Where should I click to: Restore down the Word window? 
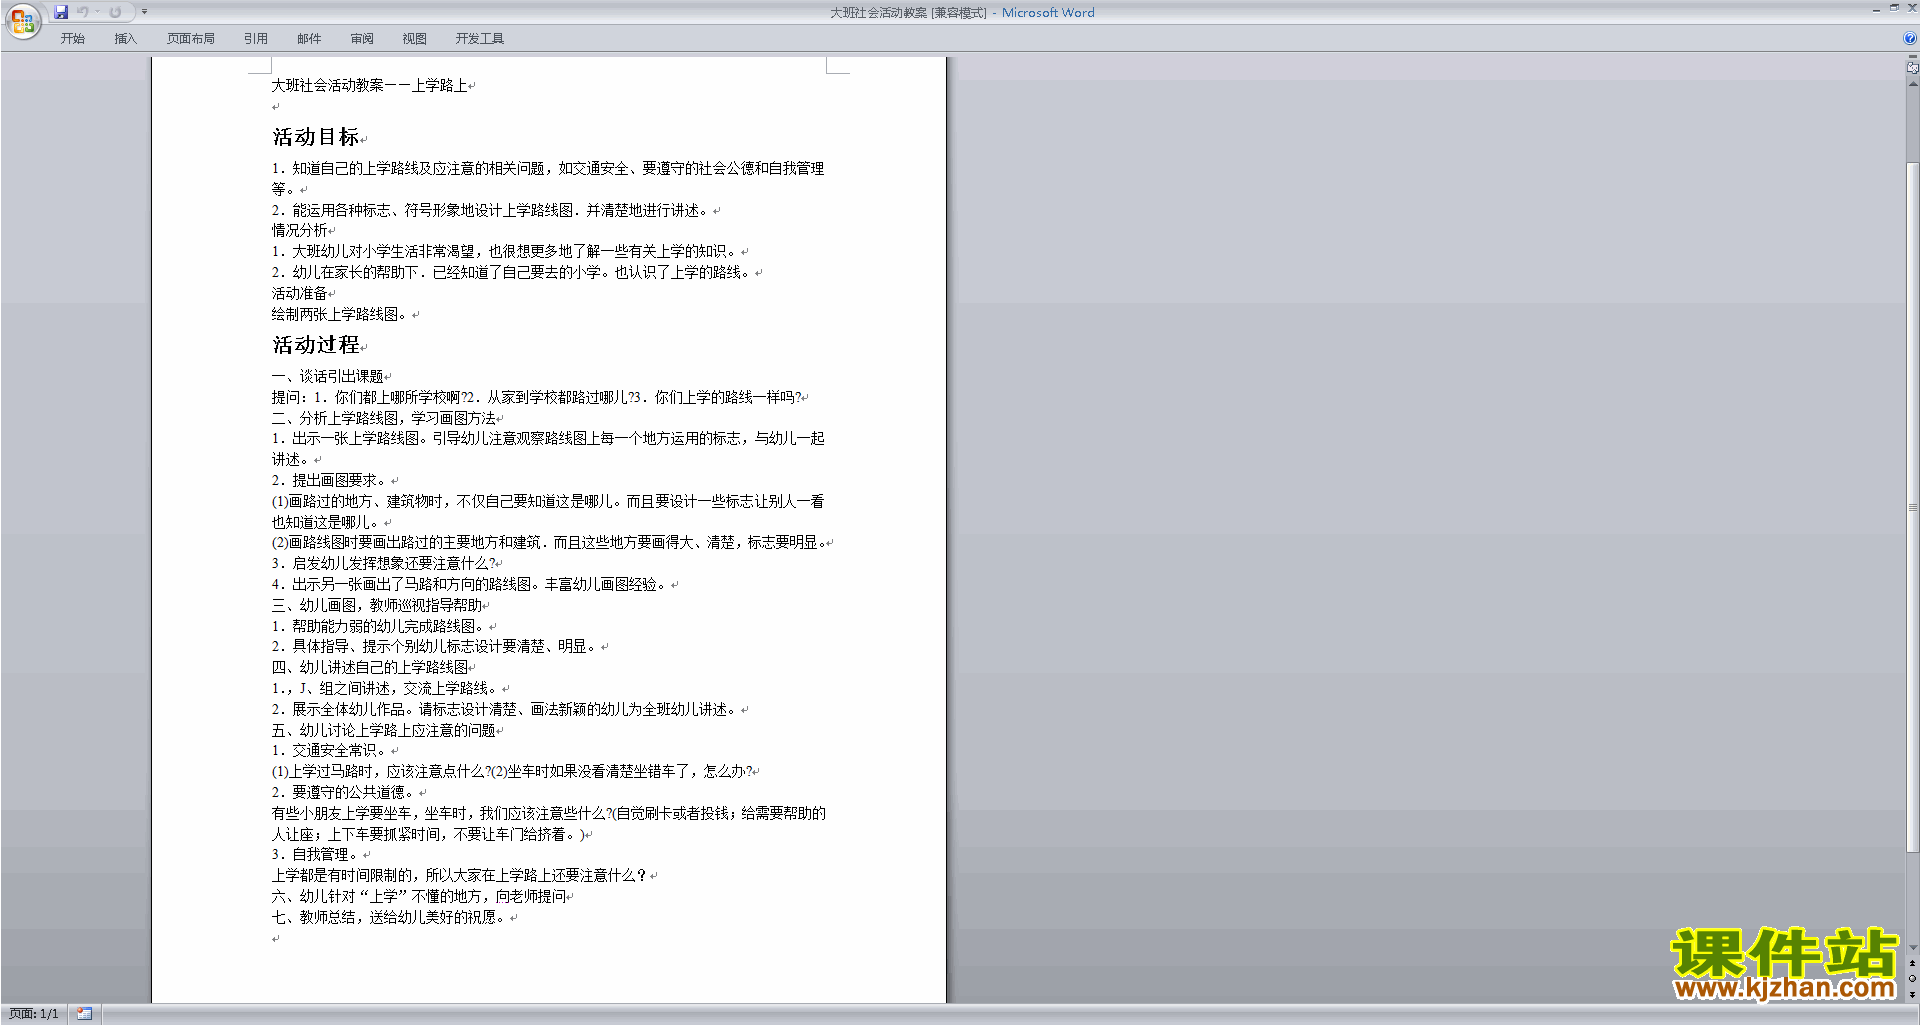(1894, 8)
